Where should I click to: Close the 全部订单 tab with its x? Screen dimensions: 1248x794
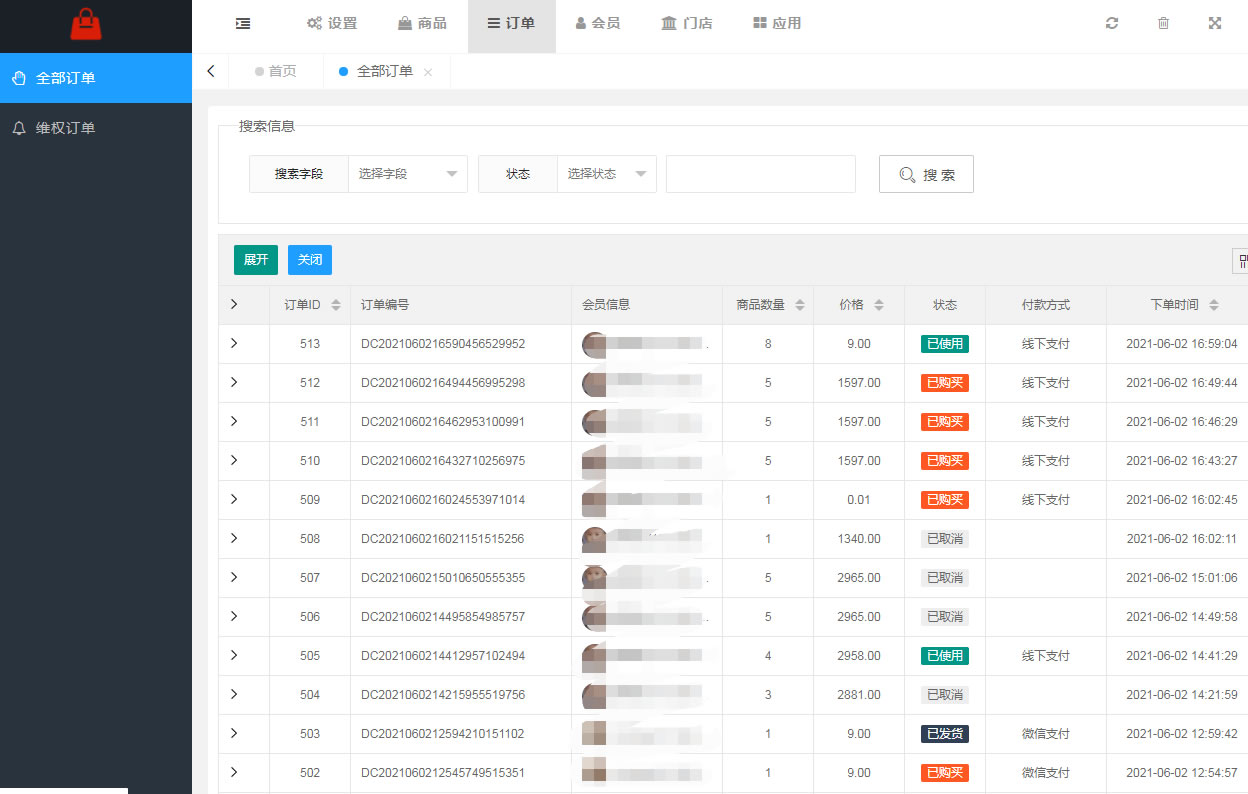tap(428, 72)
